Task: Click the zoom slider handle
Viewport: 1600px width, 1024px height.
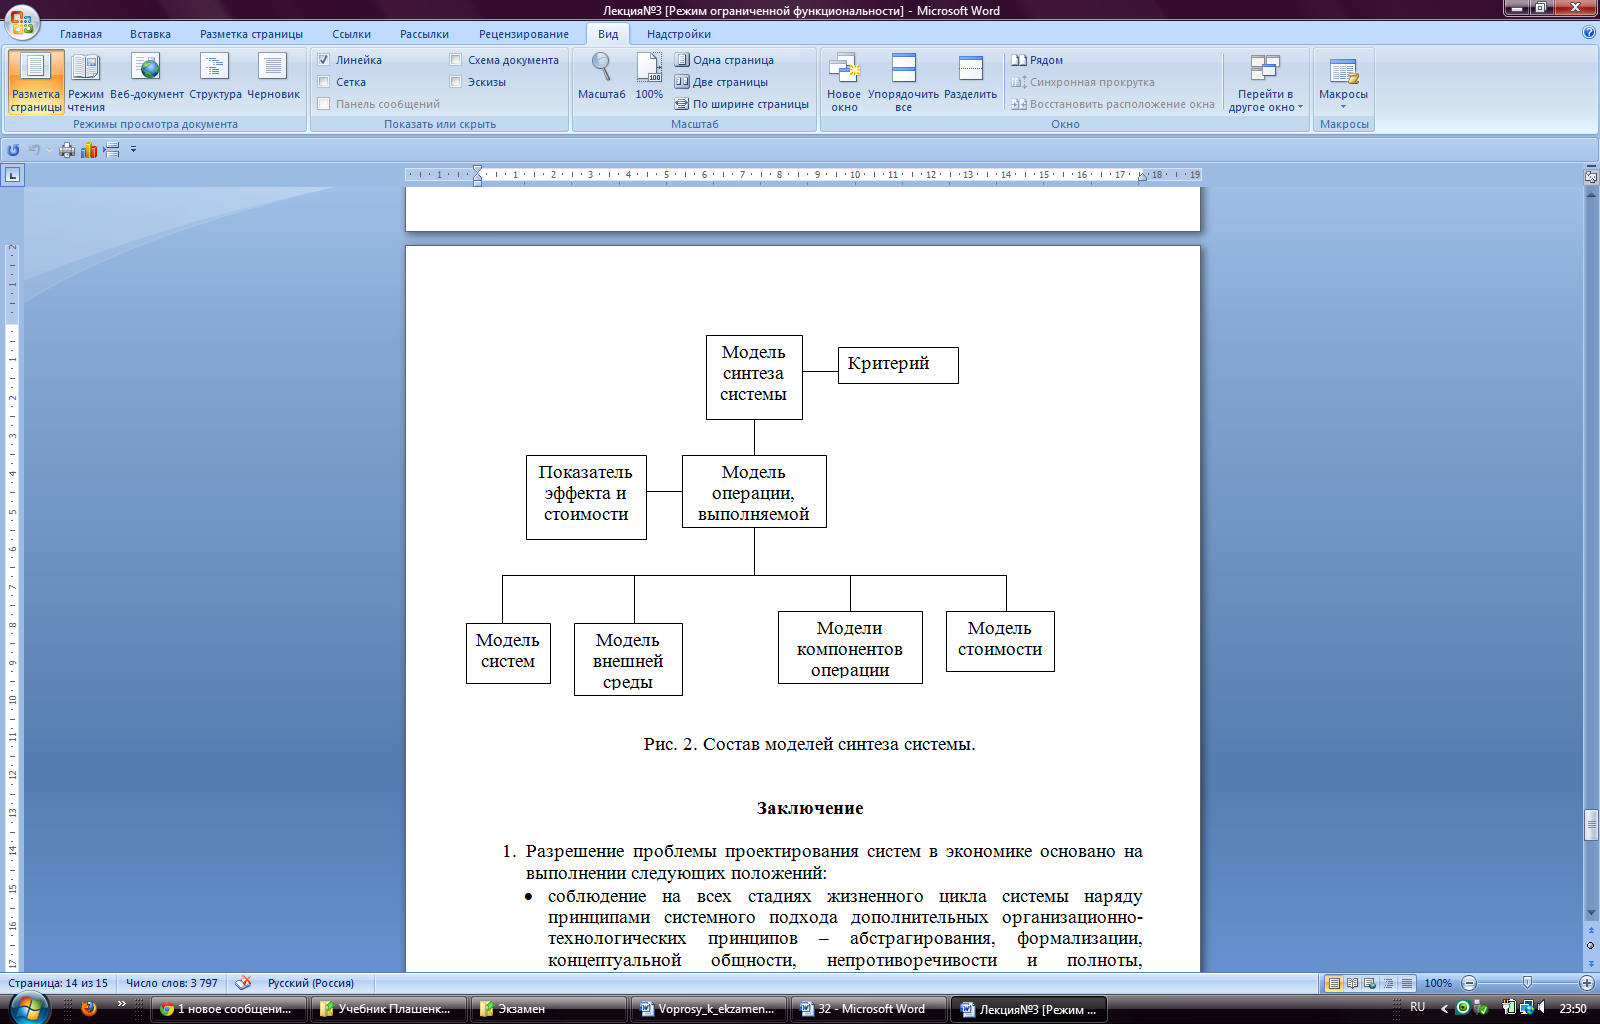Action: tap(1527, 983)
